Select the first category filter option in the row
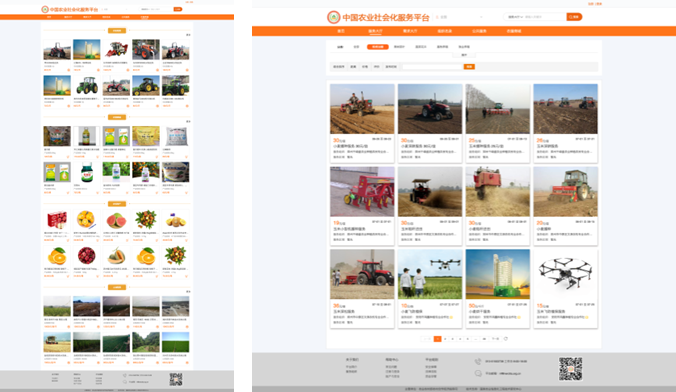 click(340, 47)
